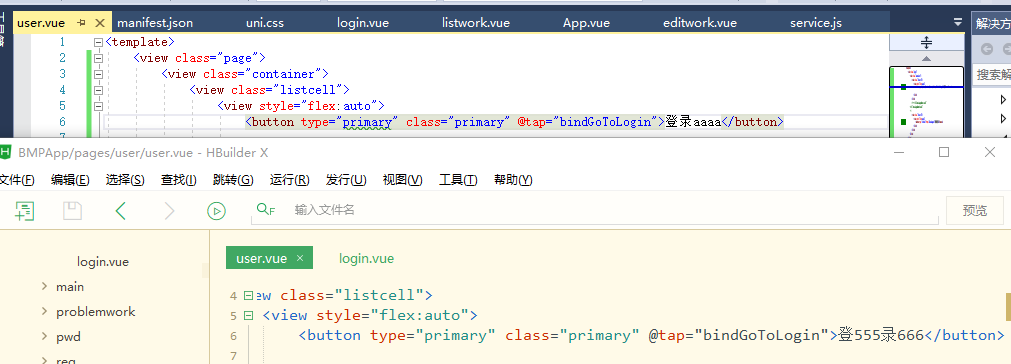1011x364 pixels.
Task: Click the 登555录666 text in HBuilder X
Action: [x=881, y=335]
